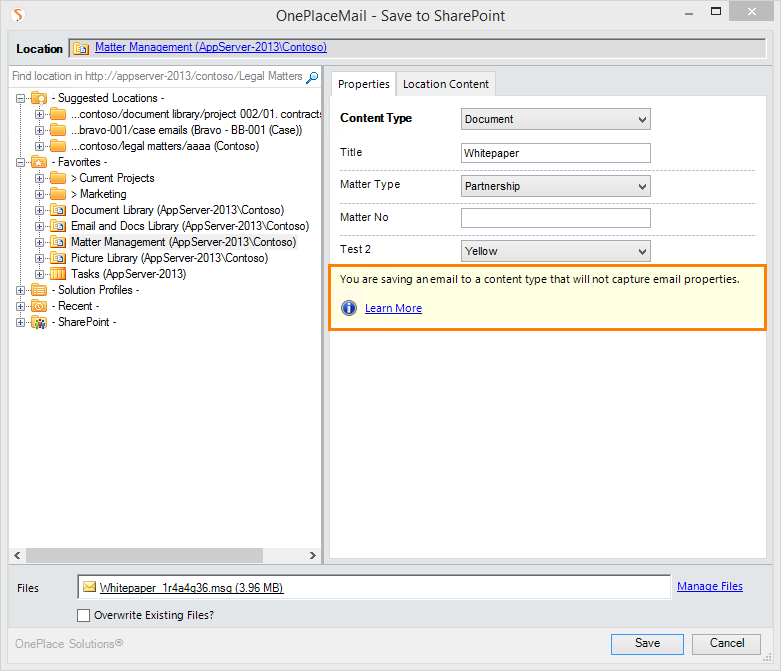Select Tasks (AppServer-2013) tree item
781x671 pixels.
tap(129, 274)
